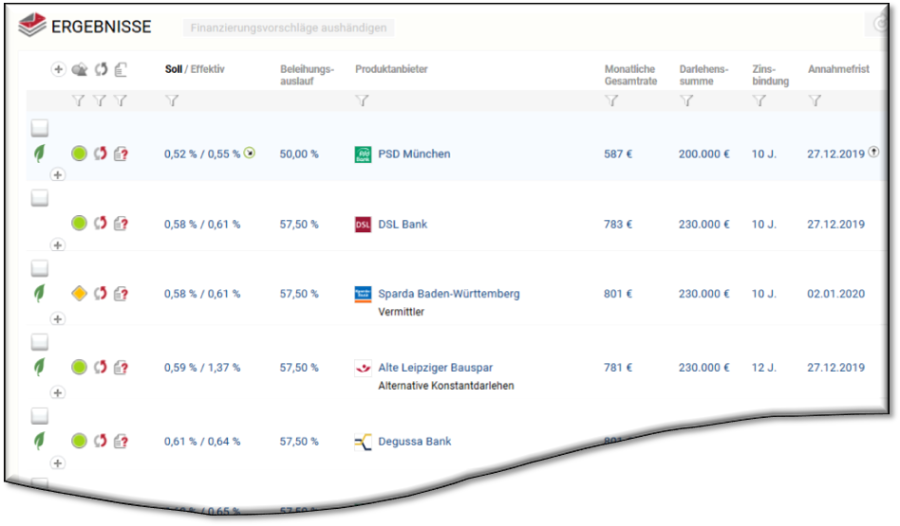Click the small target icon beside 0,55 %
The height and width of the screenshot is (526, 900).
coord(249,153)
